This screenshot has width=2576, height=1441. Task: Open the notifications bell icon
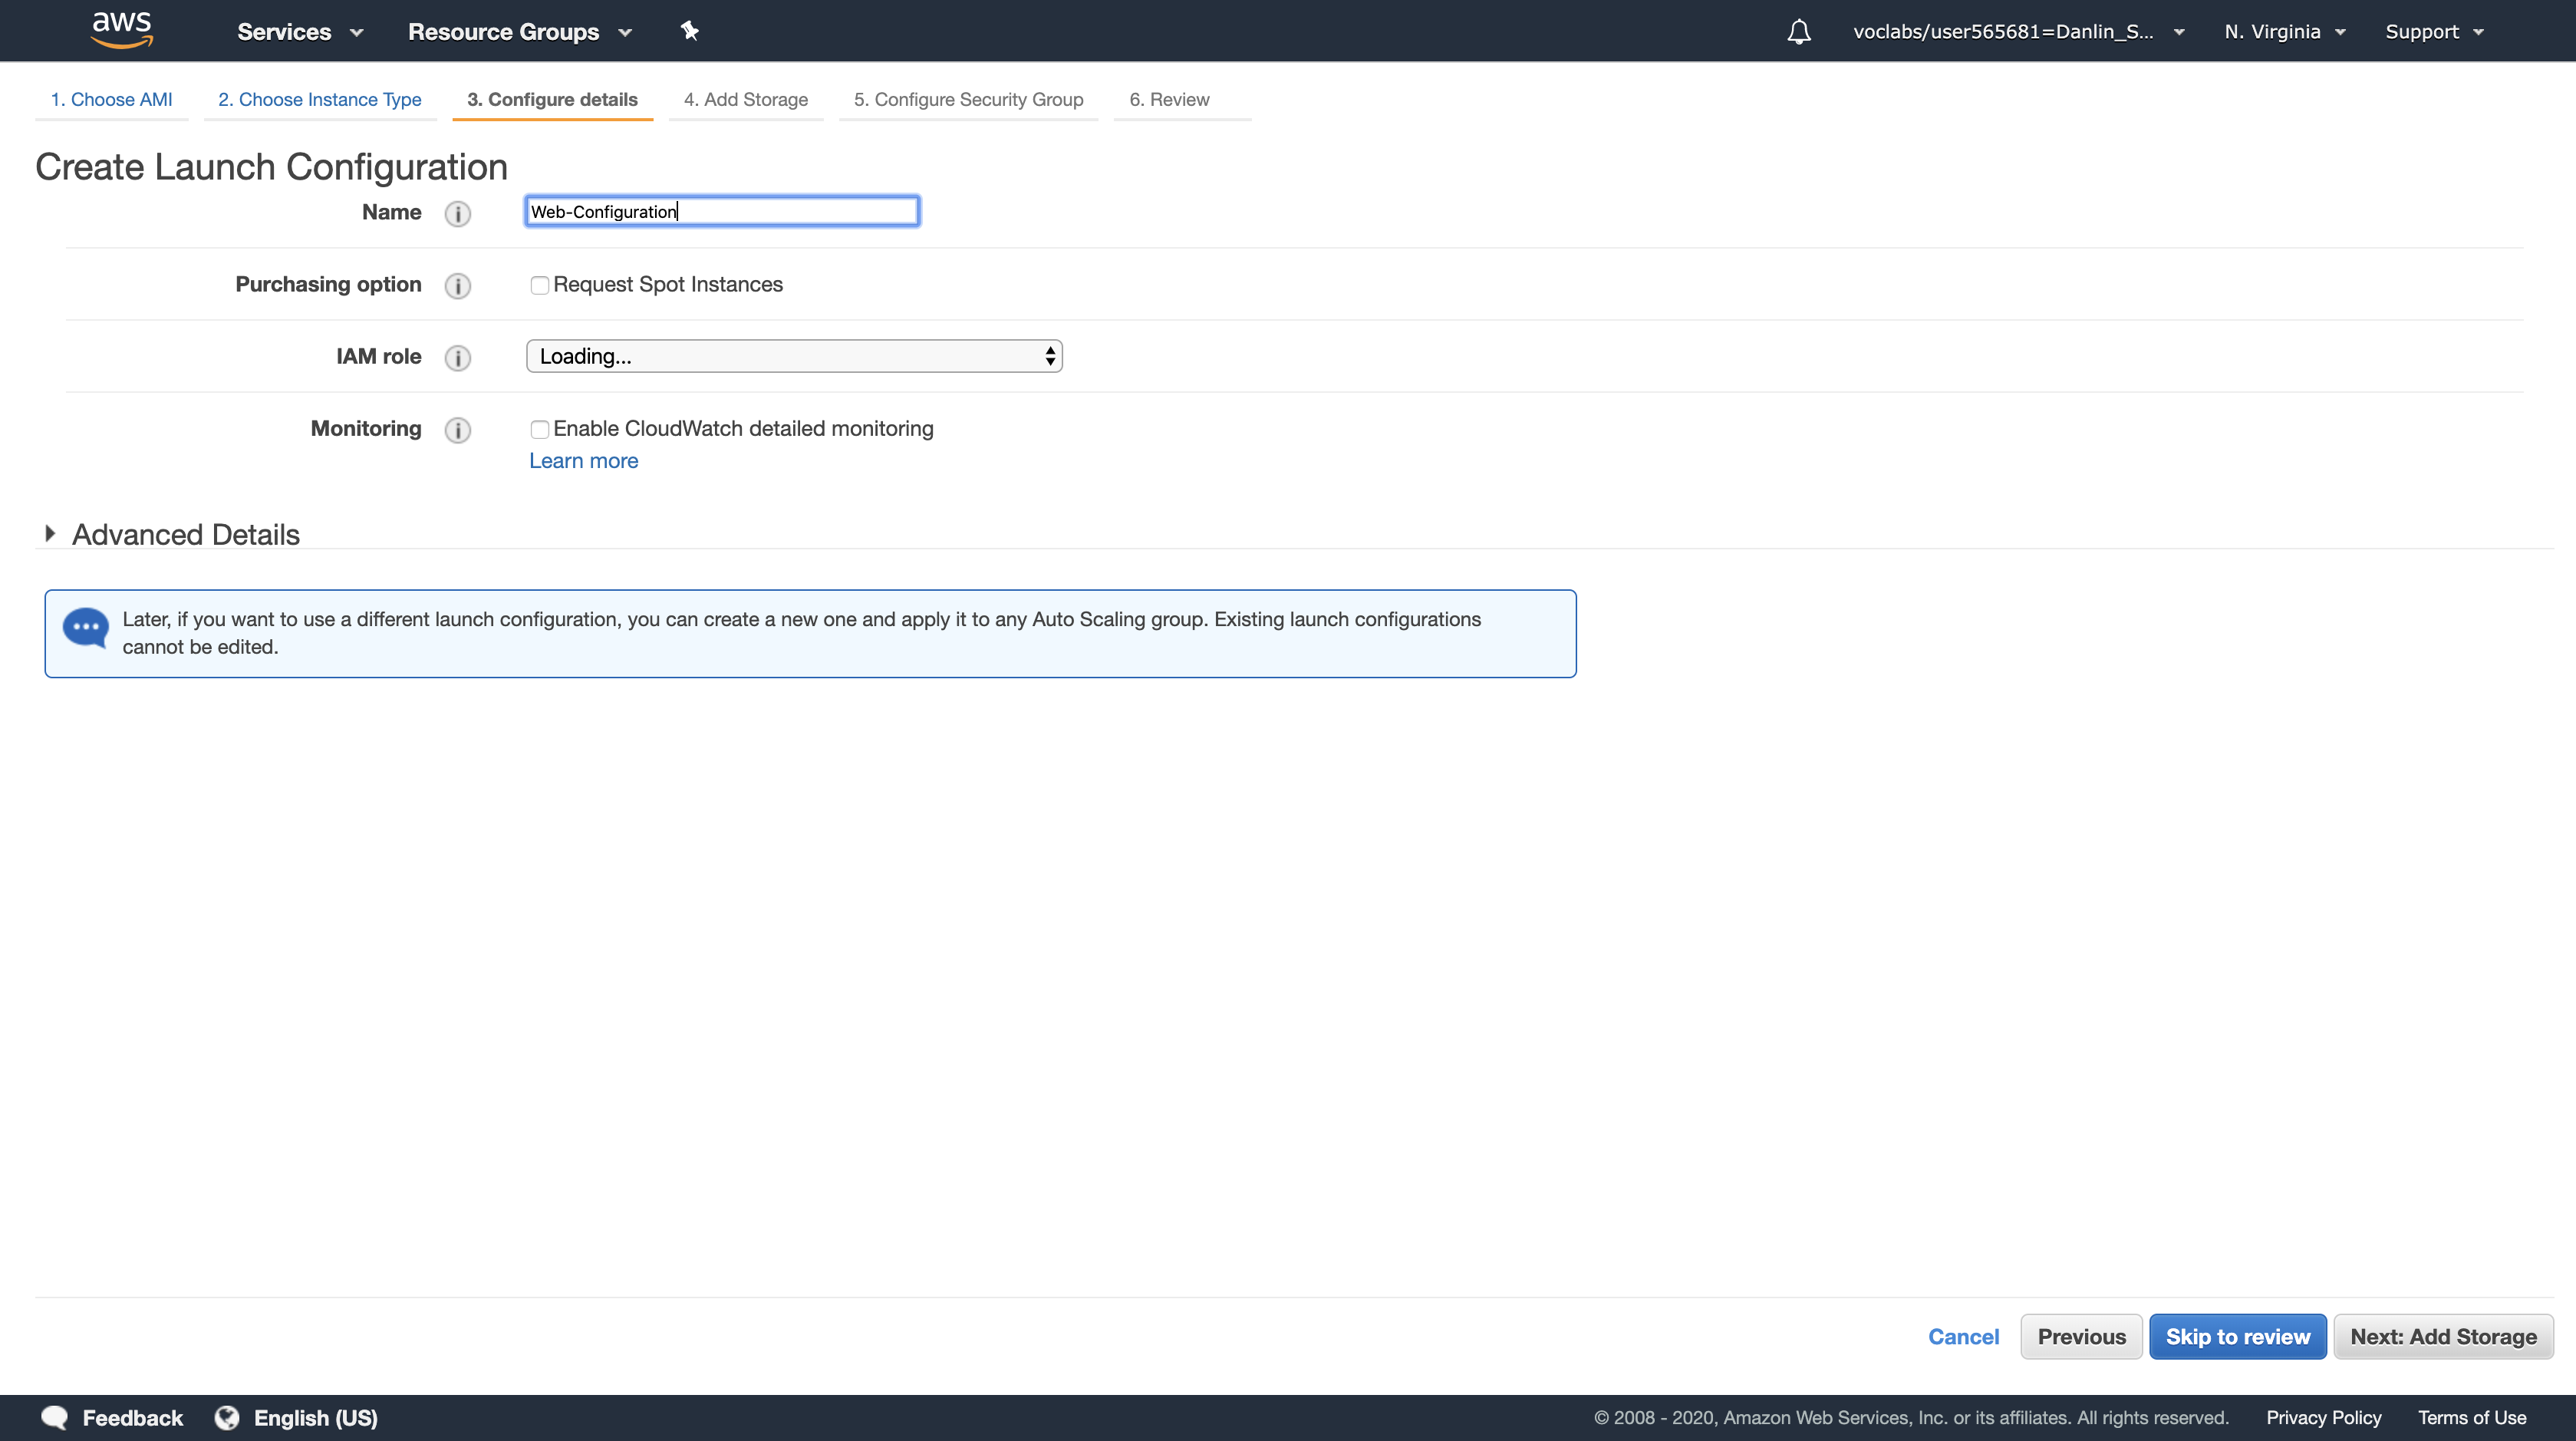coord(1798,32)
